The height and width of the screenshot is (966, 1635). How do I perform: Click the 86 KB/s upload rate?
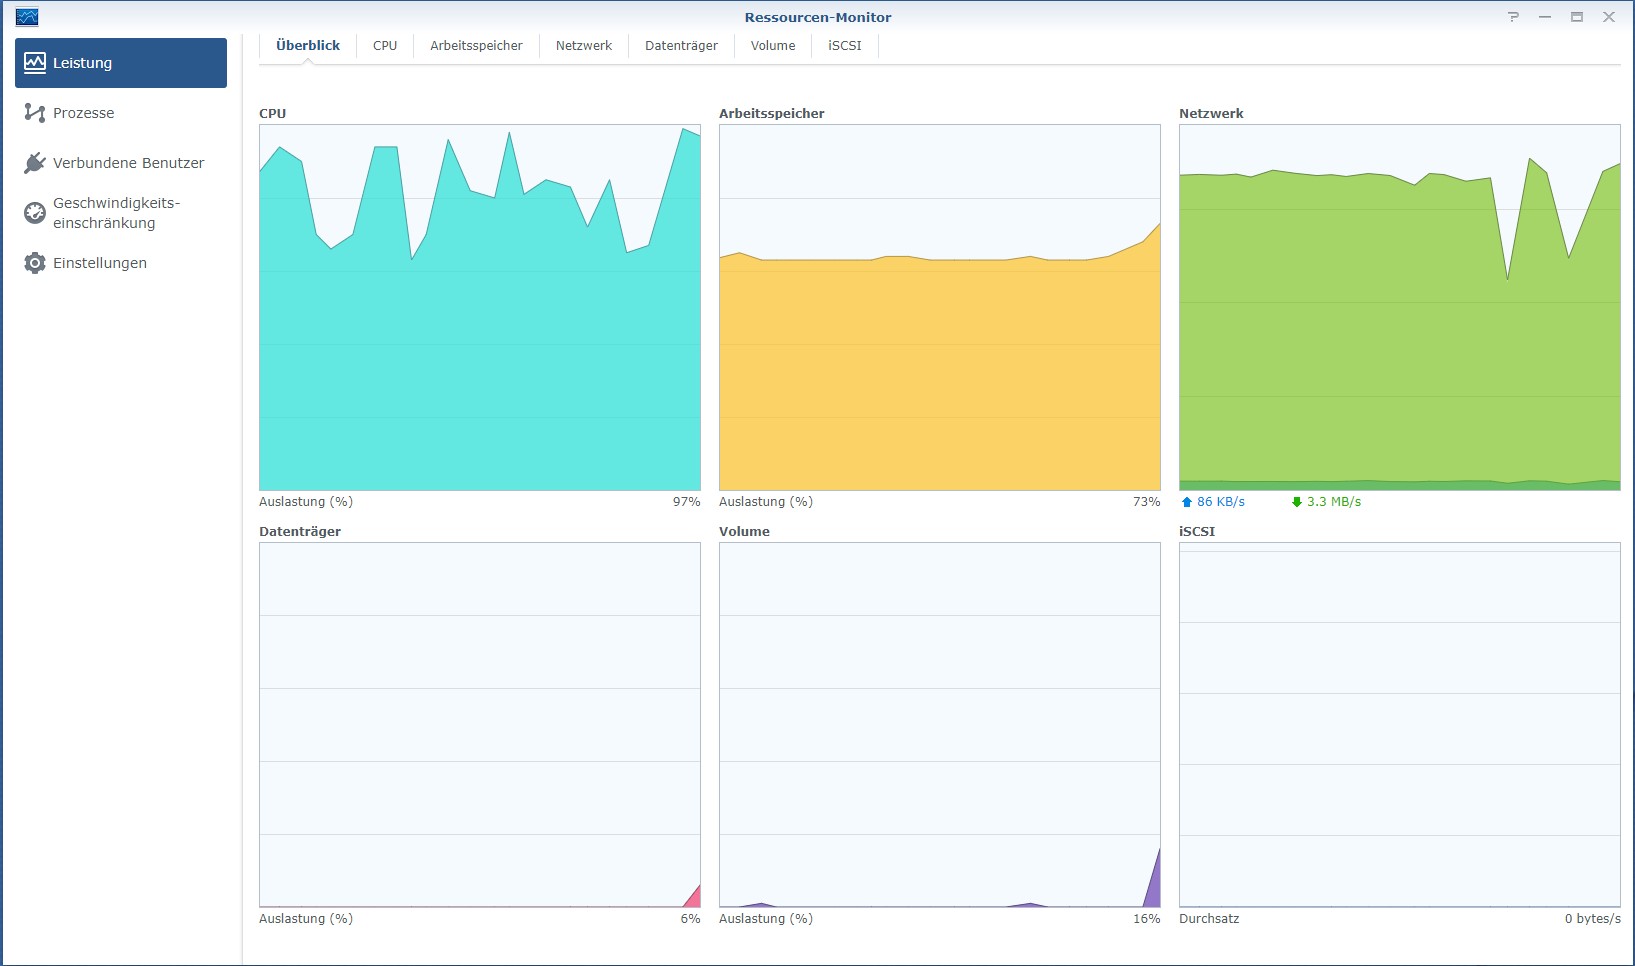point(1221,502)
